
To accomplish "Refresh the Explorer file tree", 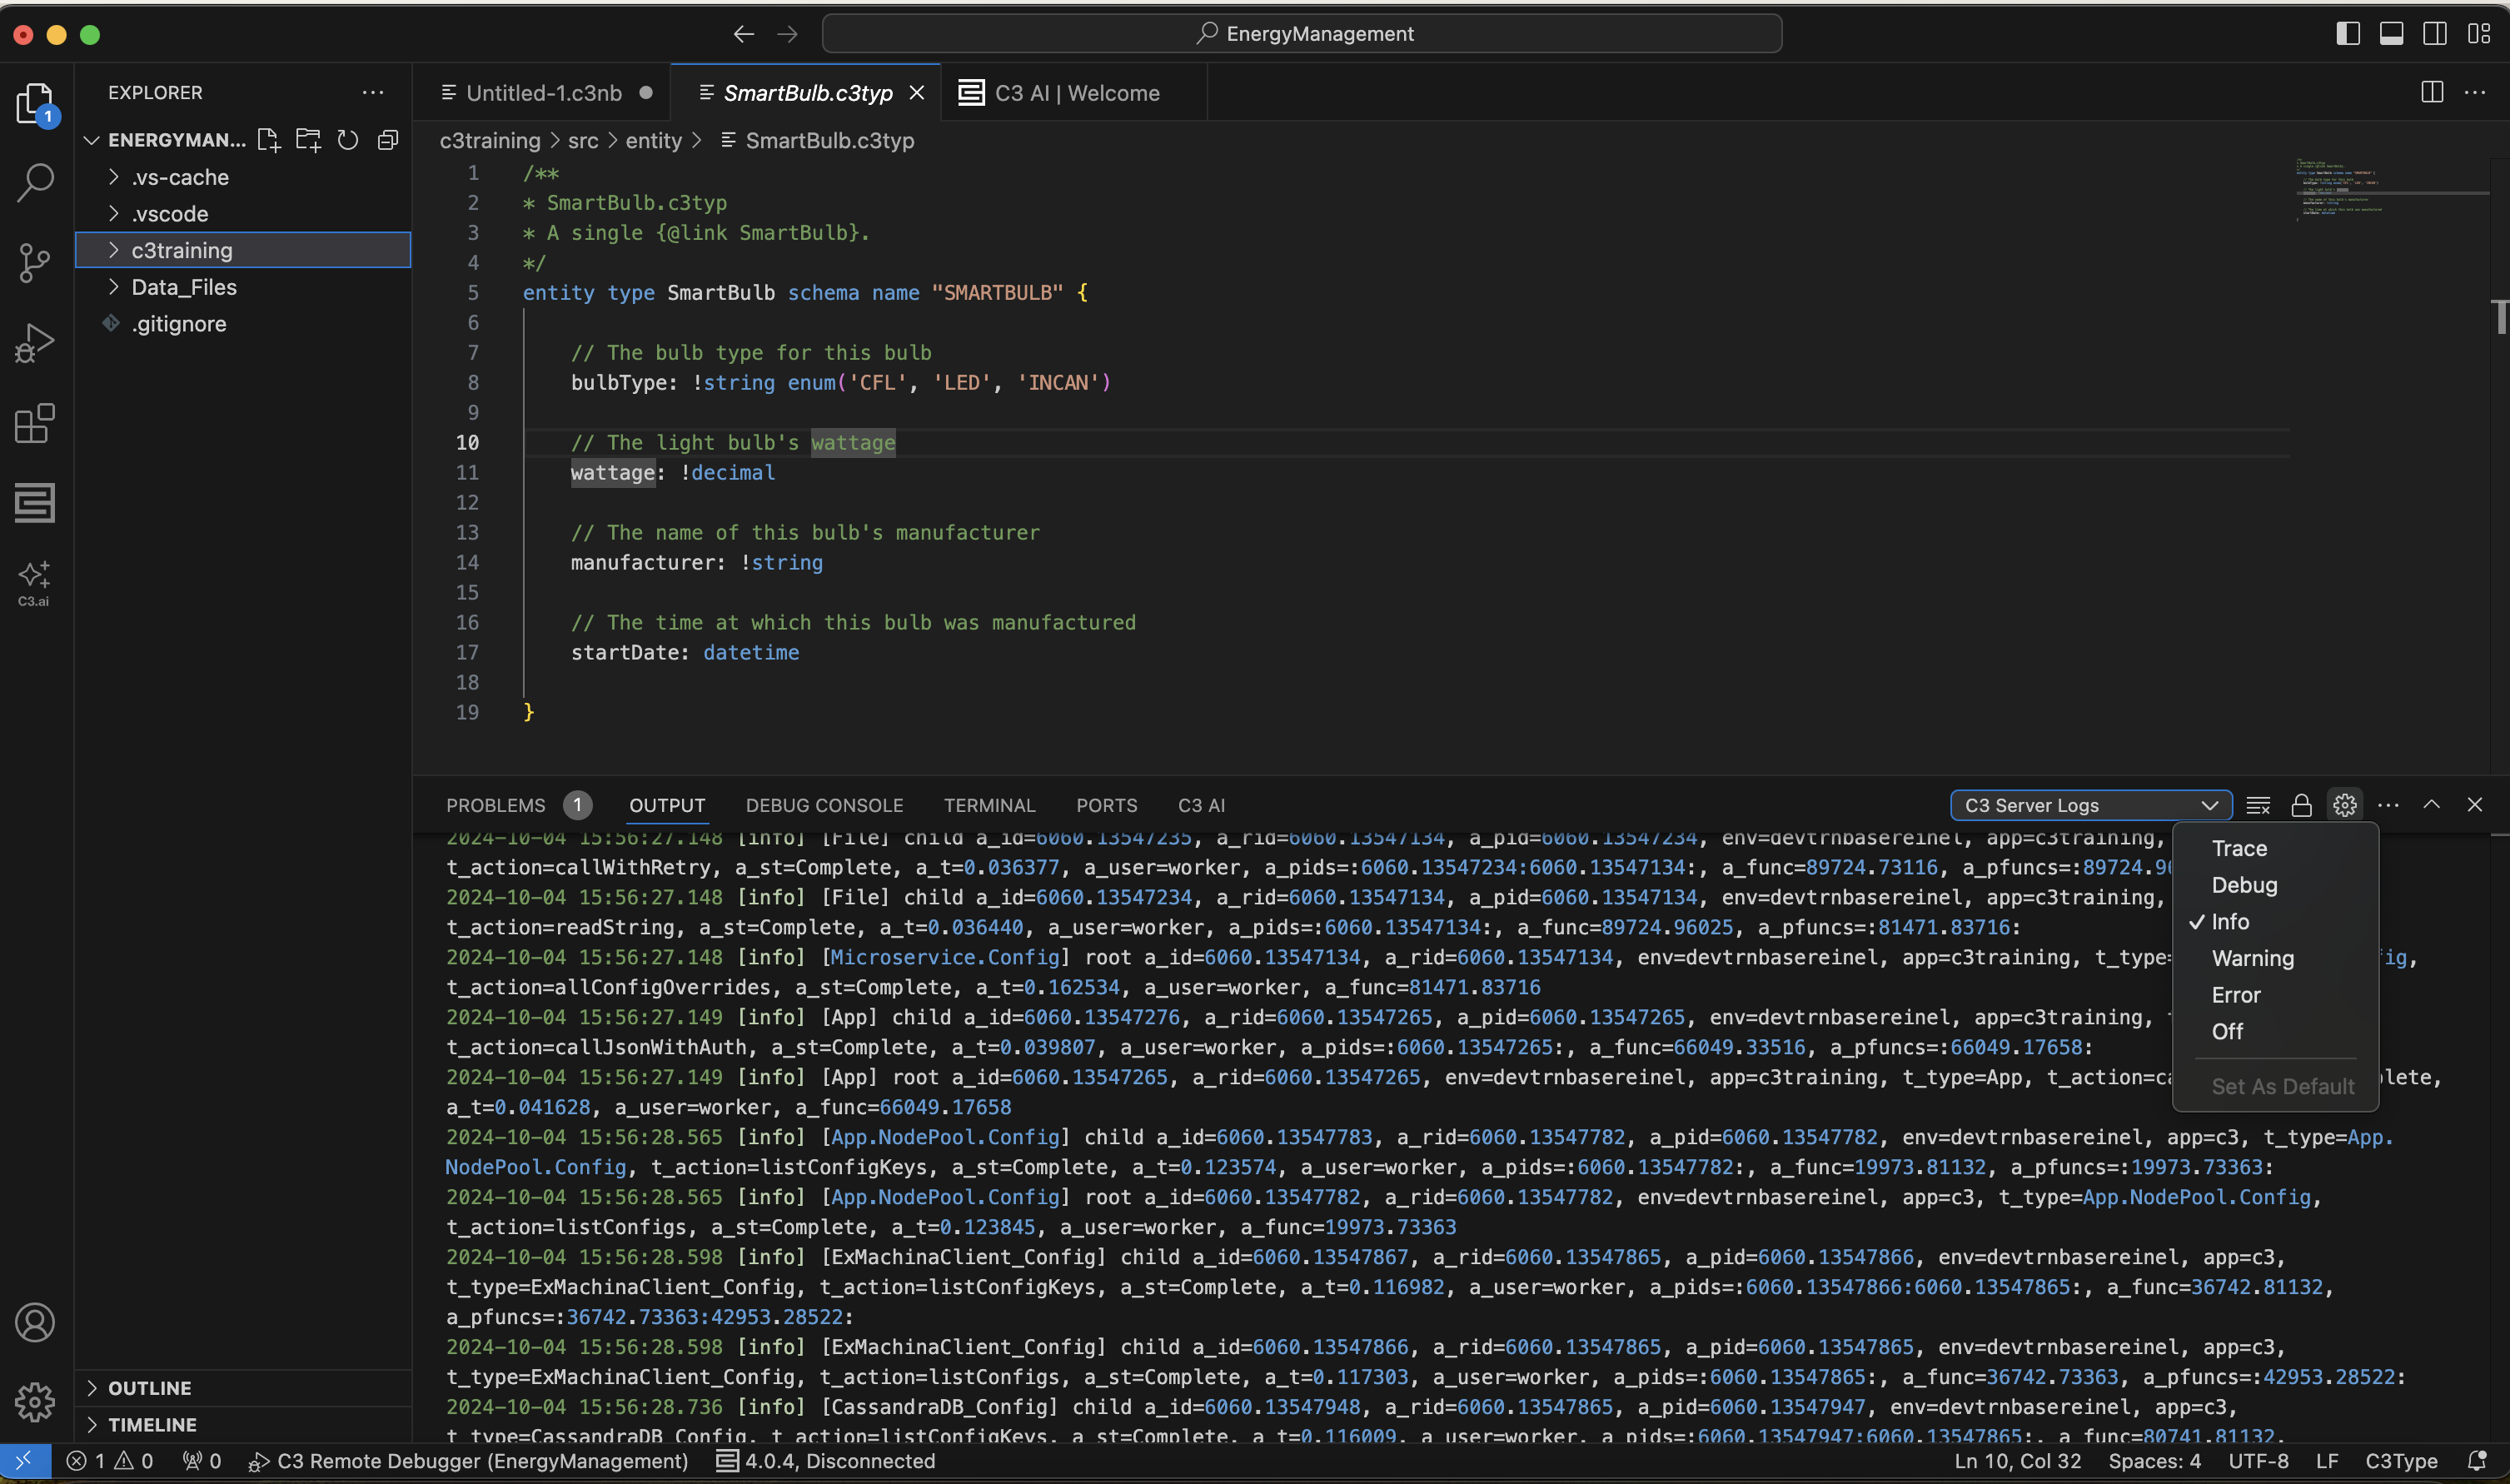I will [x=347, y=140].
